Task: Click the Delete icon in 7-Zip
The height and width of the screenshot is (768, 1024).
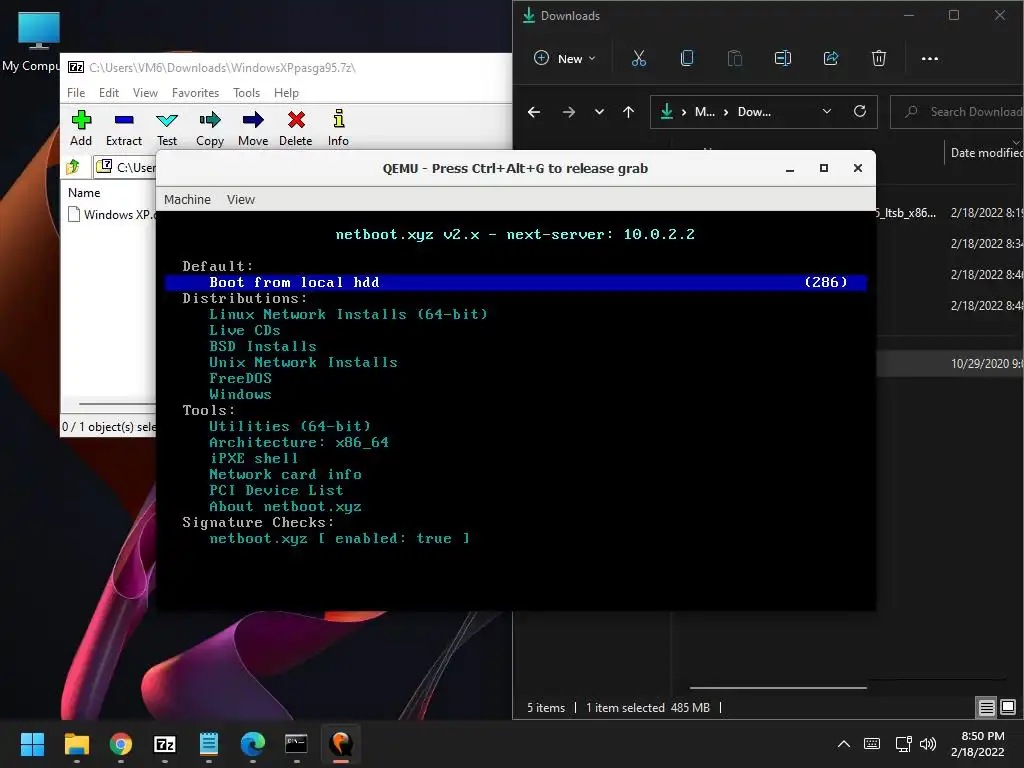Action: click(x=296, y=128)
